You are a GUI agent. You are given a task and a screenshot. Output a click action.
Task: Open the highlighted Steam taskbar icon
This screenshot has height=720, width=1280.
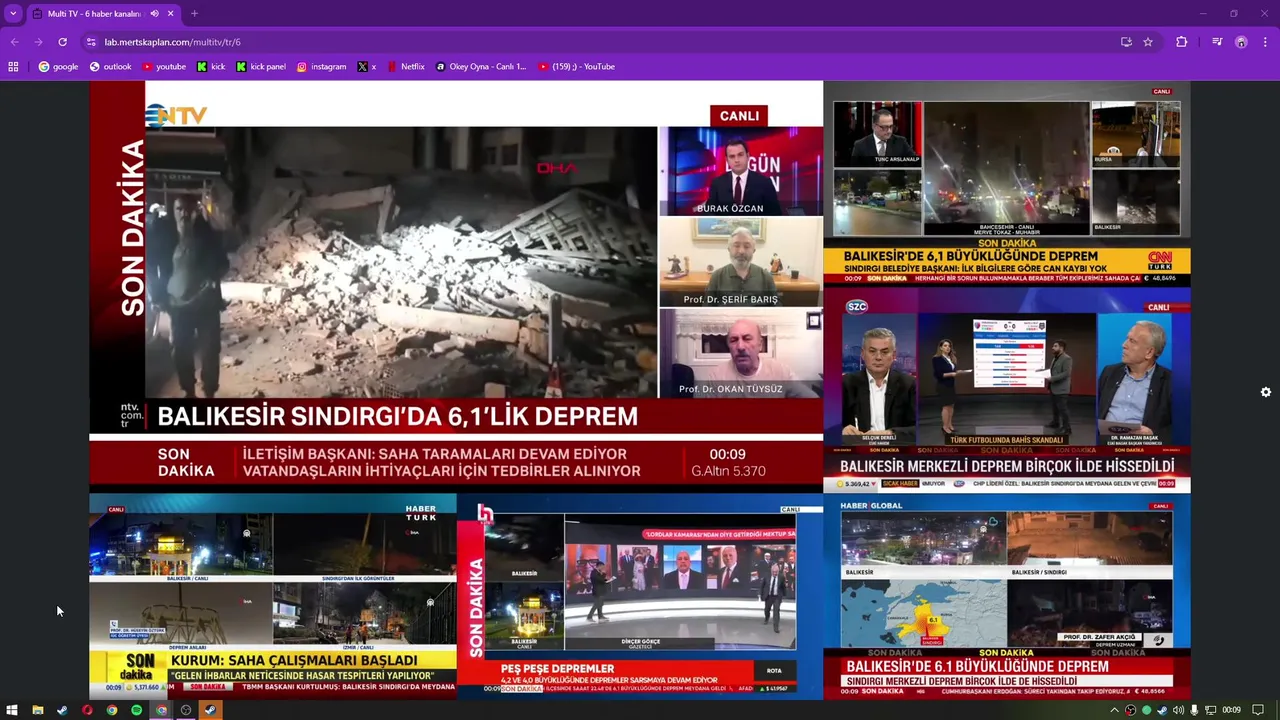point(210,710)
